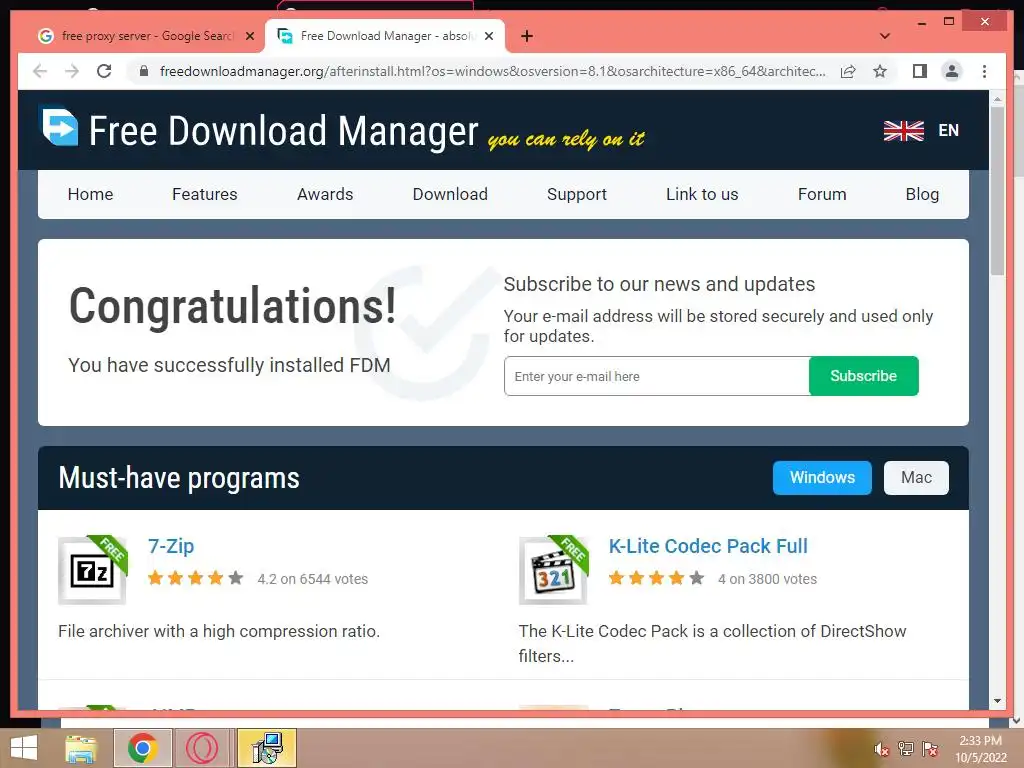Open the Features menu item
The height and width of the screenshot is (768, 1024).
pyautogui.click(x=204, y=194)
